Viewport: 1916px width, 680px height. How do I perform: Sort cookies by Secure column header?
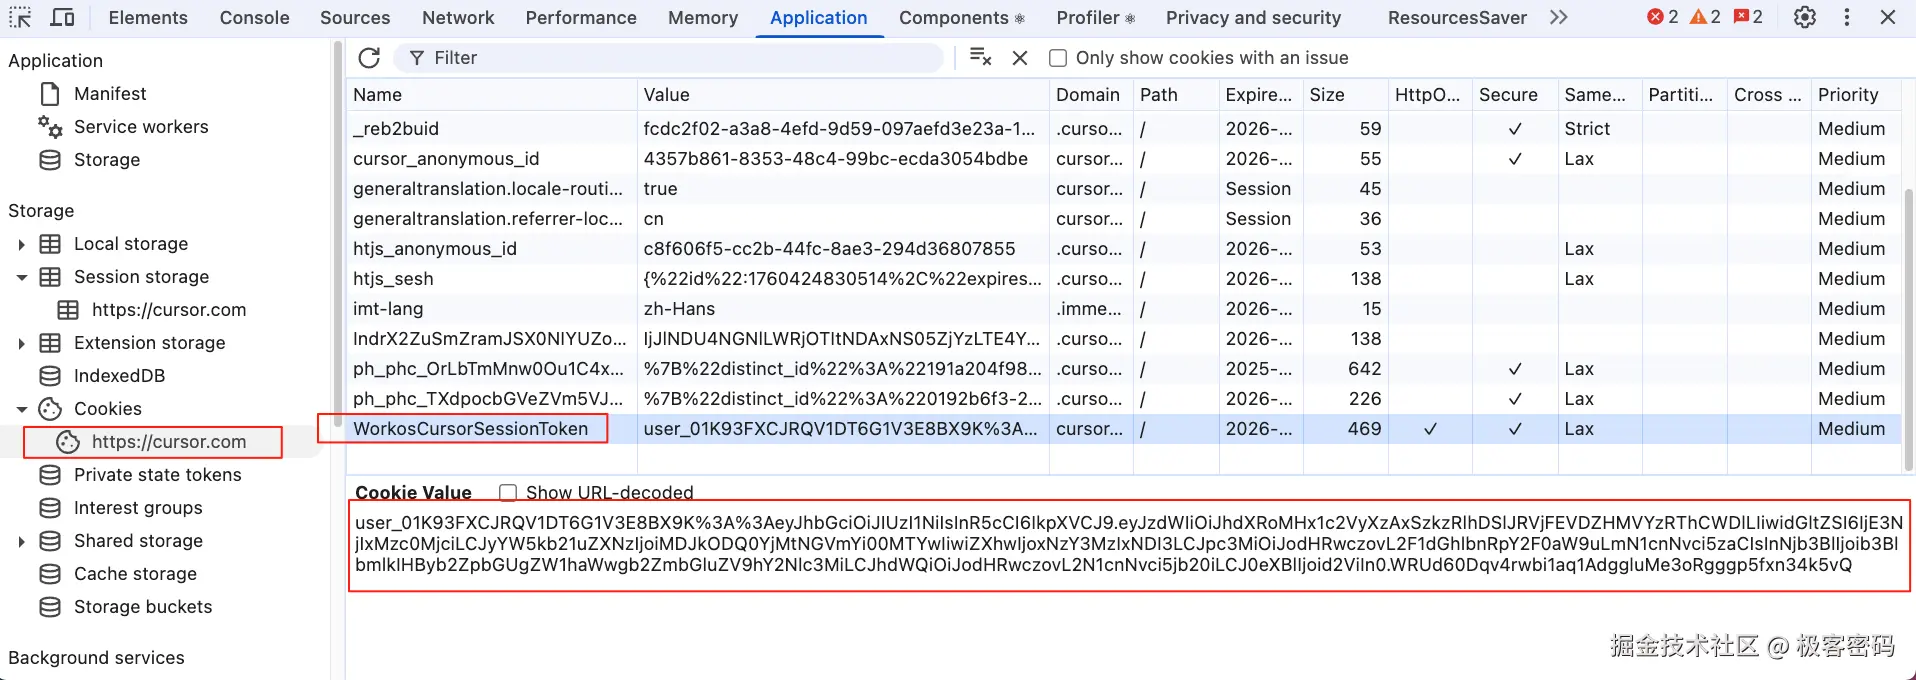1515,95
